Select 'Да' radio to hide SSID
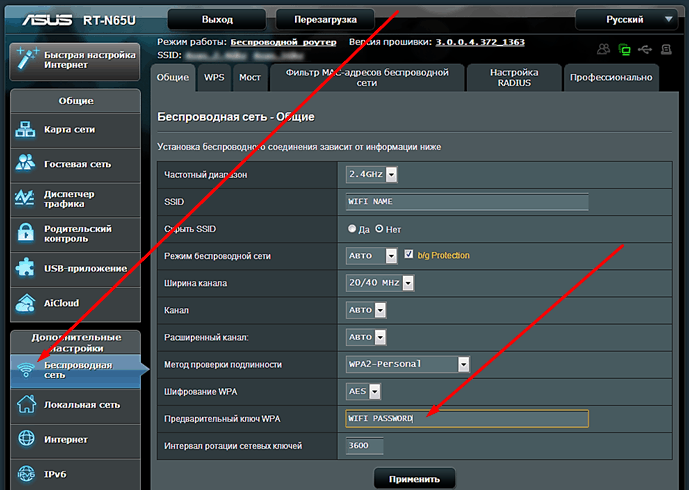Image resolution: width=689 pixels, height=490 pixels. [352, 228]
